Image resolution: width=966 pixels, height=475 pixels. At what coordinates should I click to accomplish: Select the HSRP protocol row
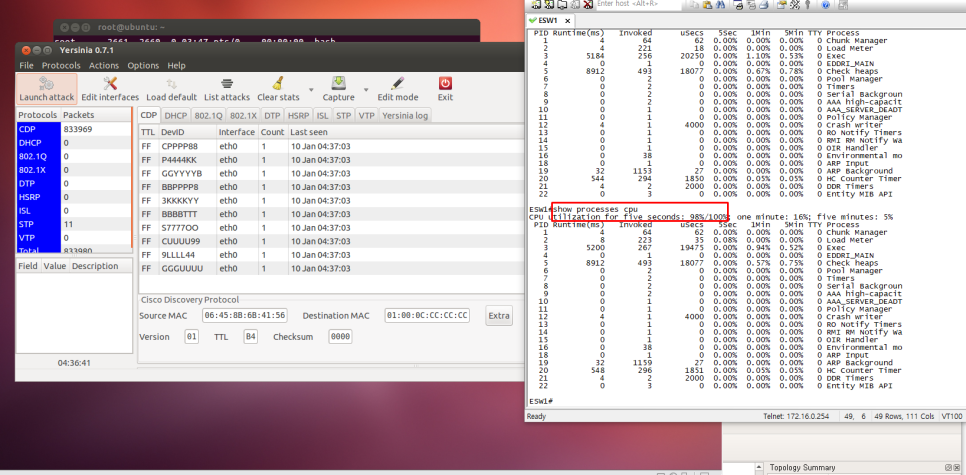(73, 197)
